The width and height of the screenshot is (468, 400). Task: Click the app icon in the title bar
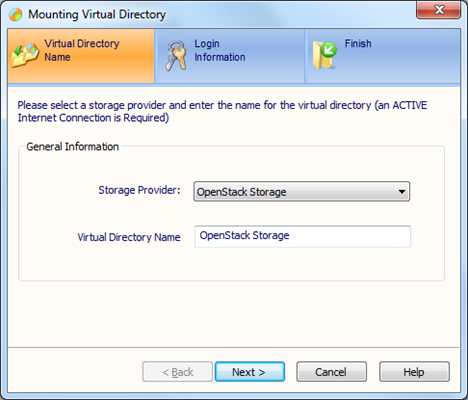click(x=15, y=14)
